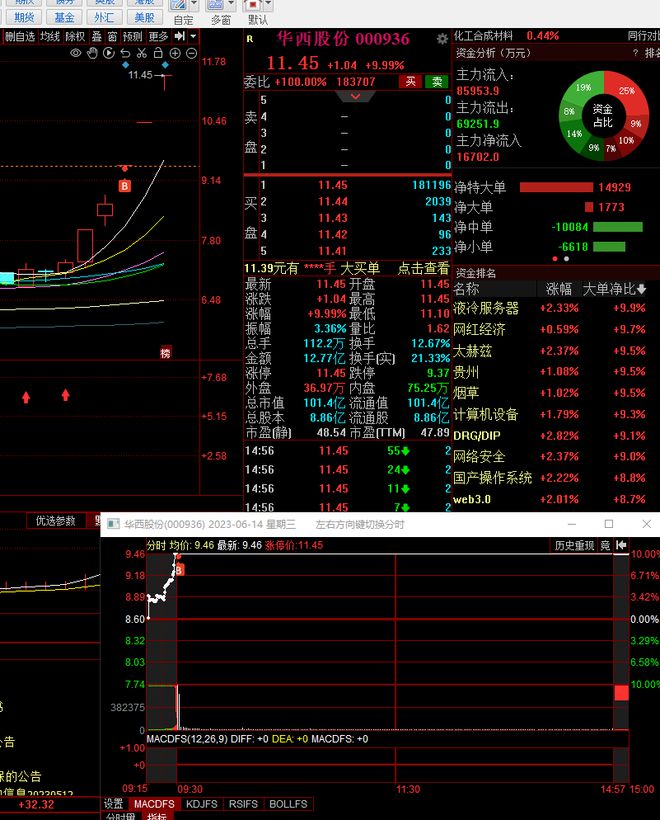
Task: Click 历史重现 in the intraday window
Action: pyautogui.click(x=574, y=545)
